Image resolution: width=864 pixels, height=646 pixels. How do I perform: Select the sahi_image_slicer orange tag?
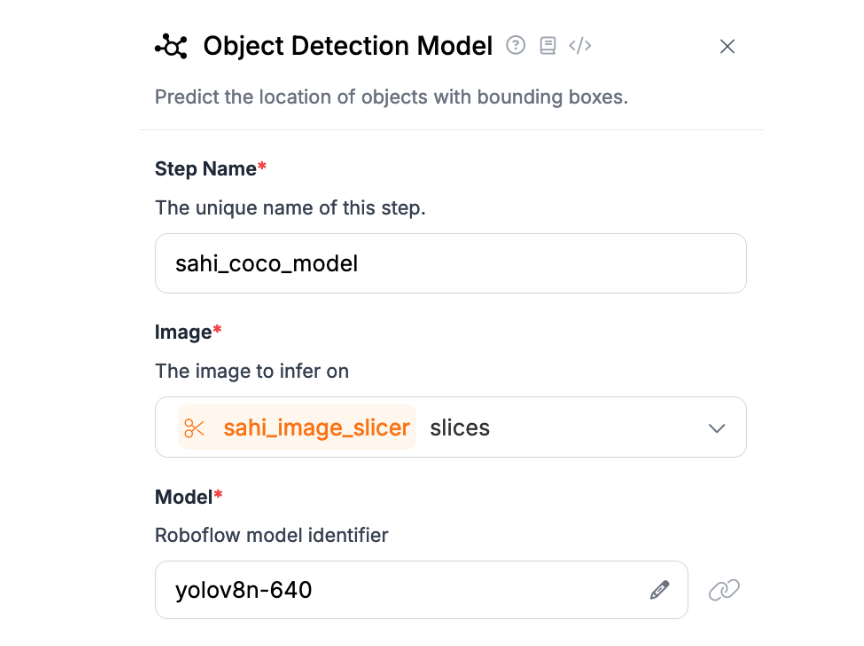point(316,428)
